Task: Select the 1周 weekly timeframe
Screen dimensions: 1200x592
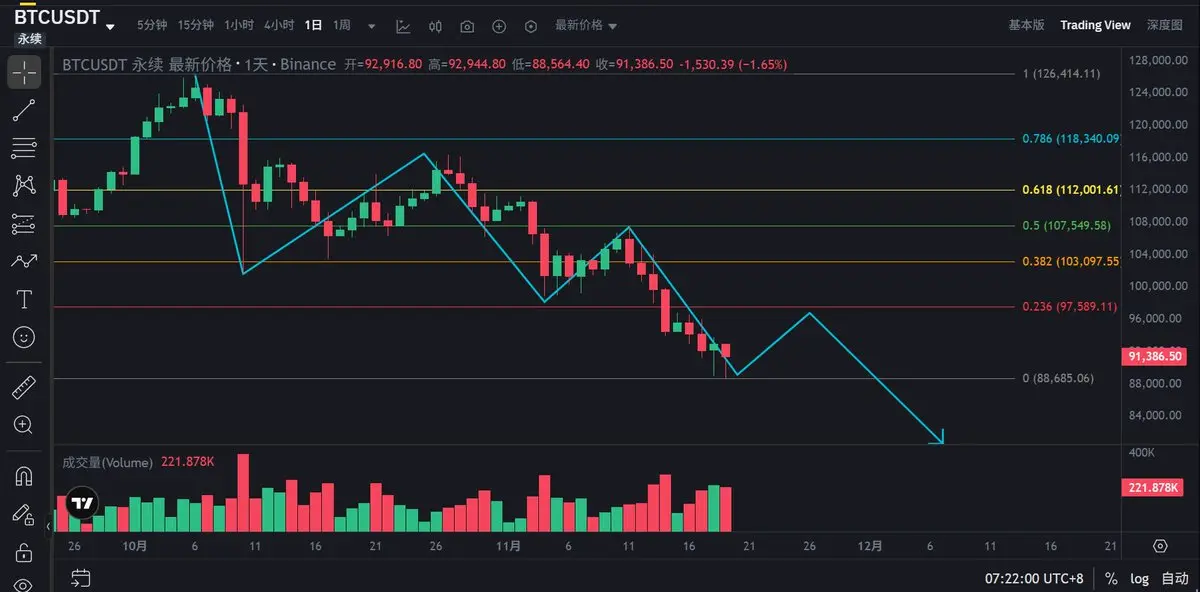Action: pos(342,25)
